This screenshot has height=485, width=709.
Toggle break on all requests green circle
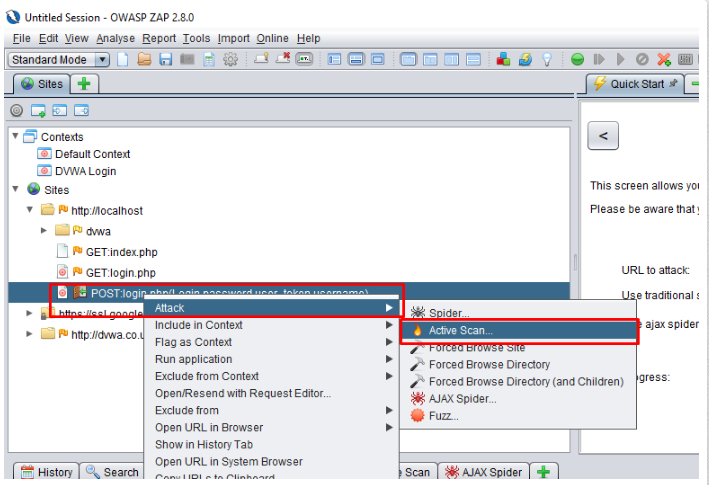tap(577, 59)
